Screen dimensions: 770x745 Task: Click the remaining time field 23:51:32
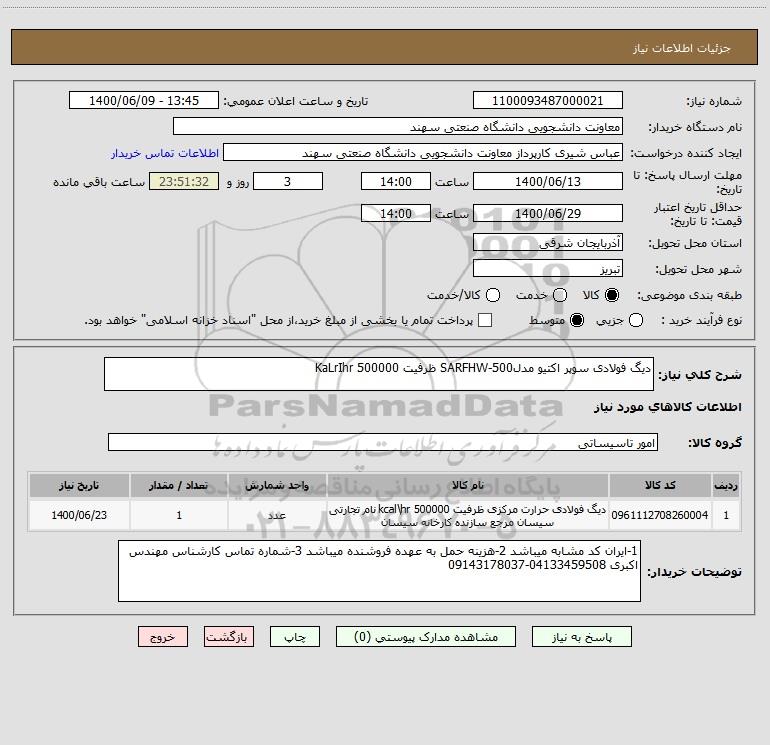[184, 181]
